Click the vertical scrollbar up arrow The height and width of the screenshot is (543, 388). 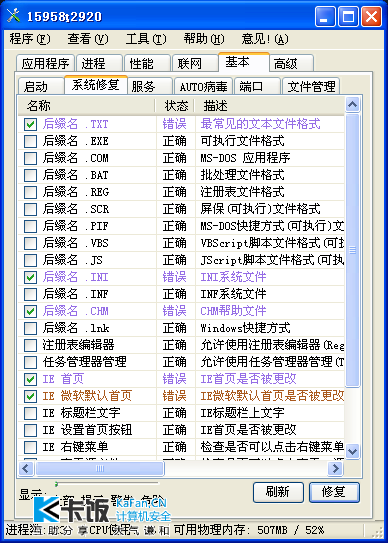[x=353, y=104]
